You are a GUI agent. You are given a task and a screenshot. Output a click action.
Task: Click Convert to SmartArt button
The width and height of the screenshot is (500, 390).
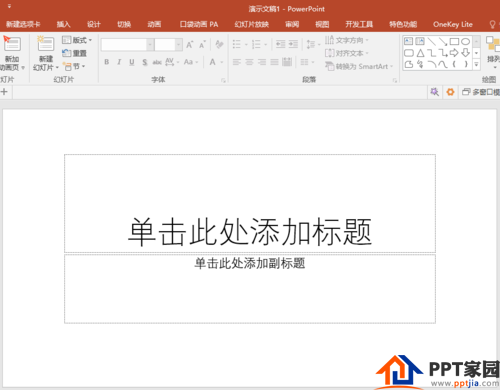point(359,66)
